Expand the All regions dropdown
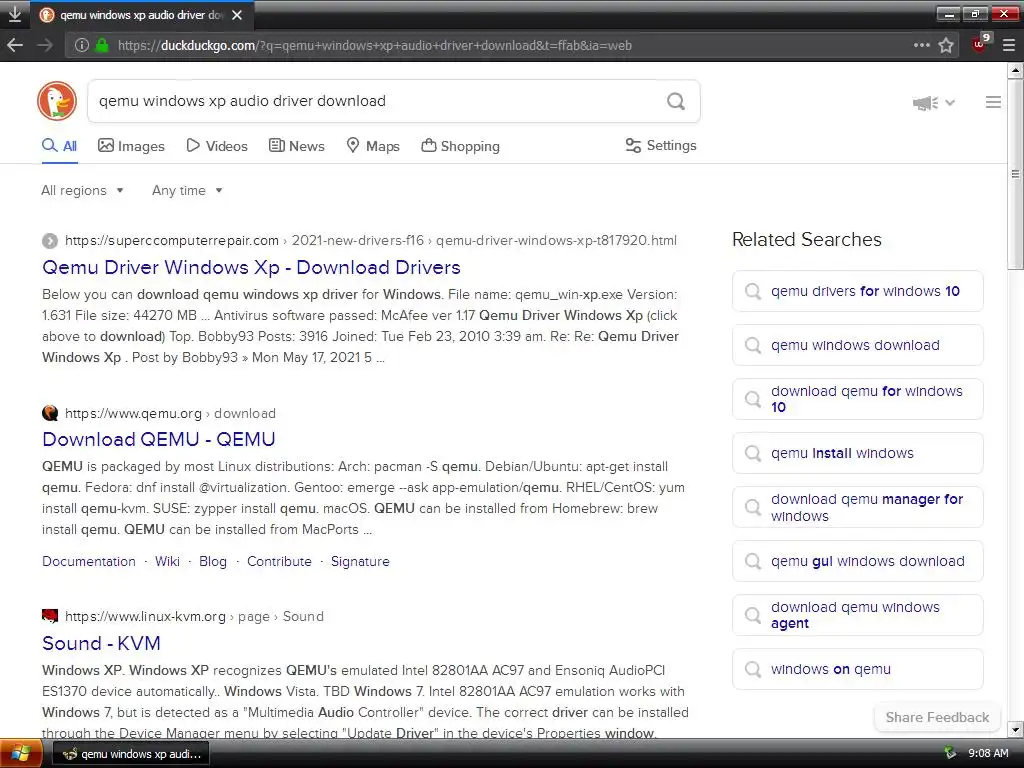Image resolution: width=1024 pixels, height=768 pixels. pyautogui.click(x=82, y=190)
